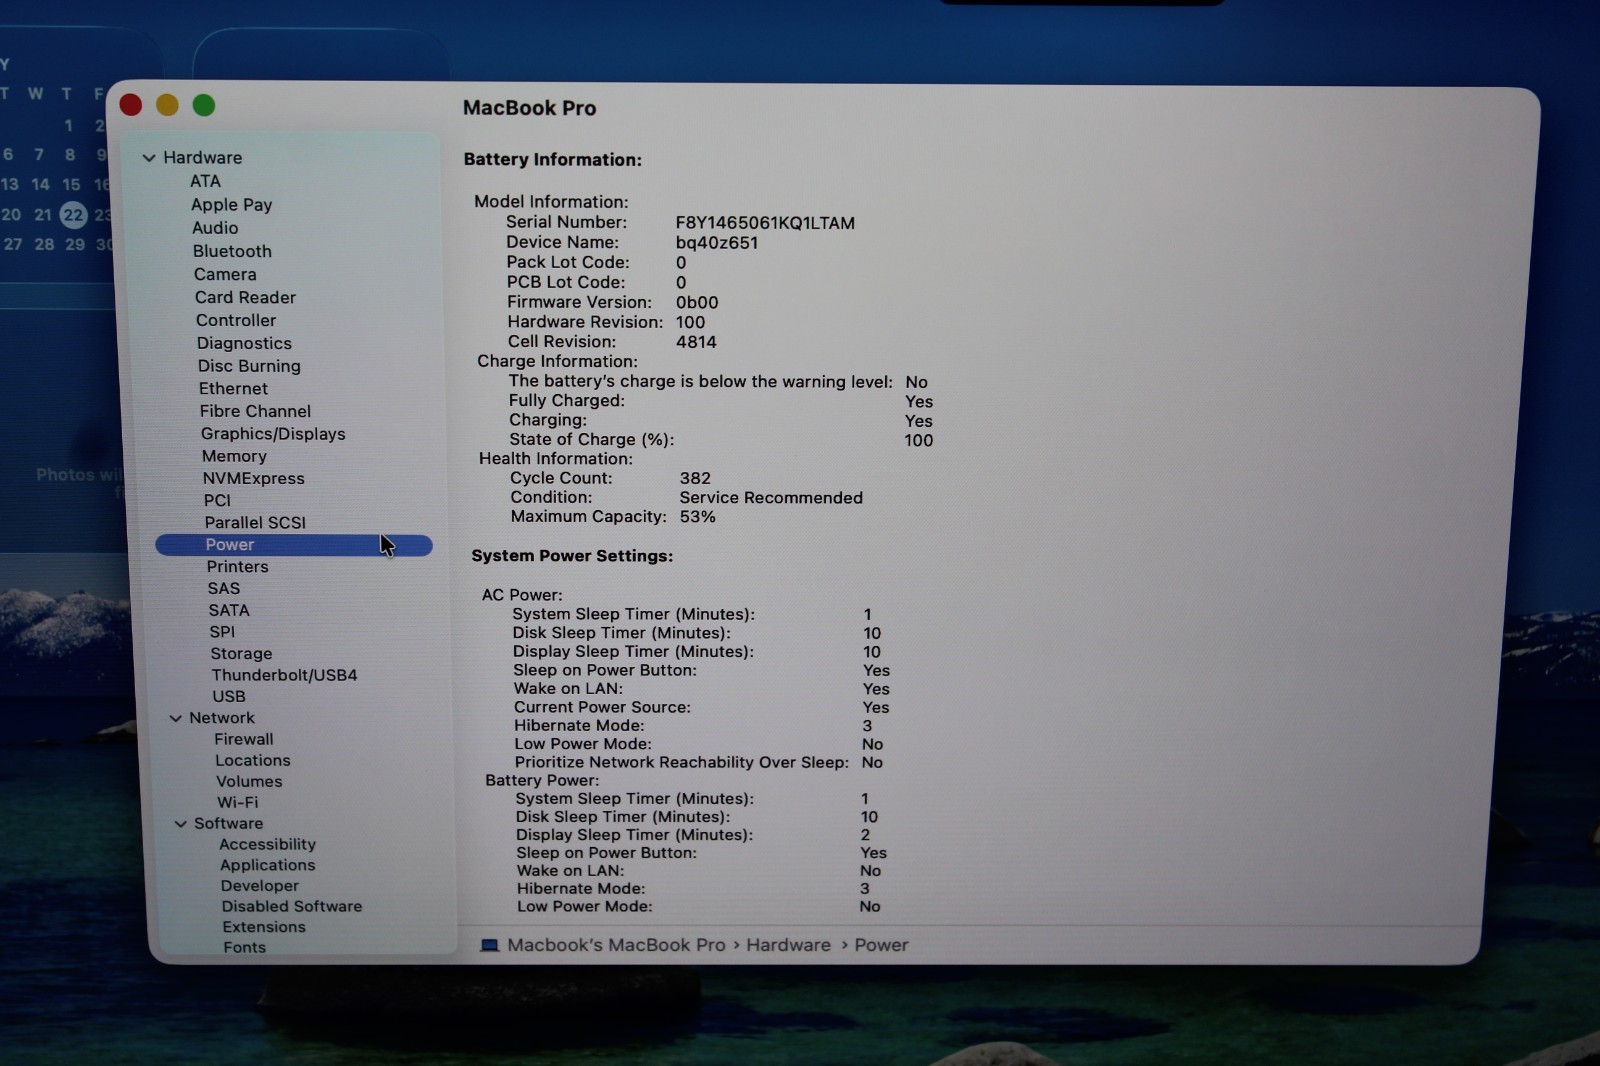Select Card Reader in the sidebar

pos(245,297)
